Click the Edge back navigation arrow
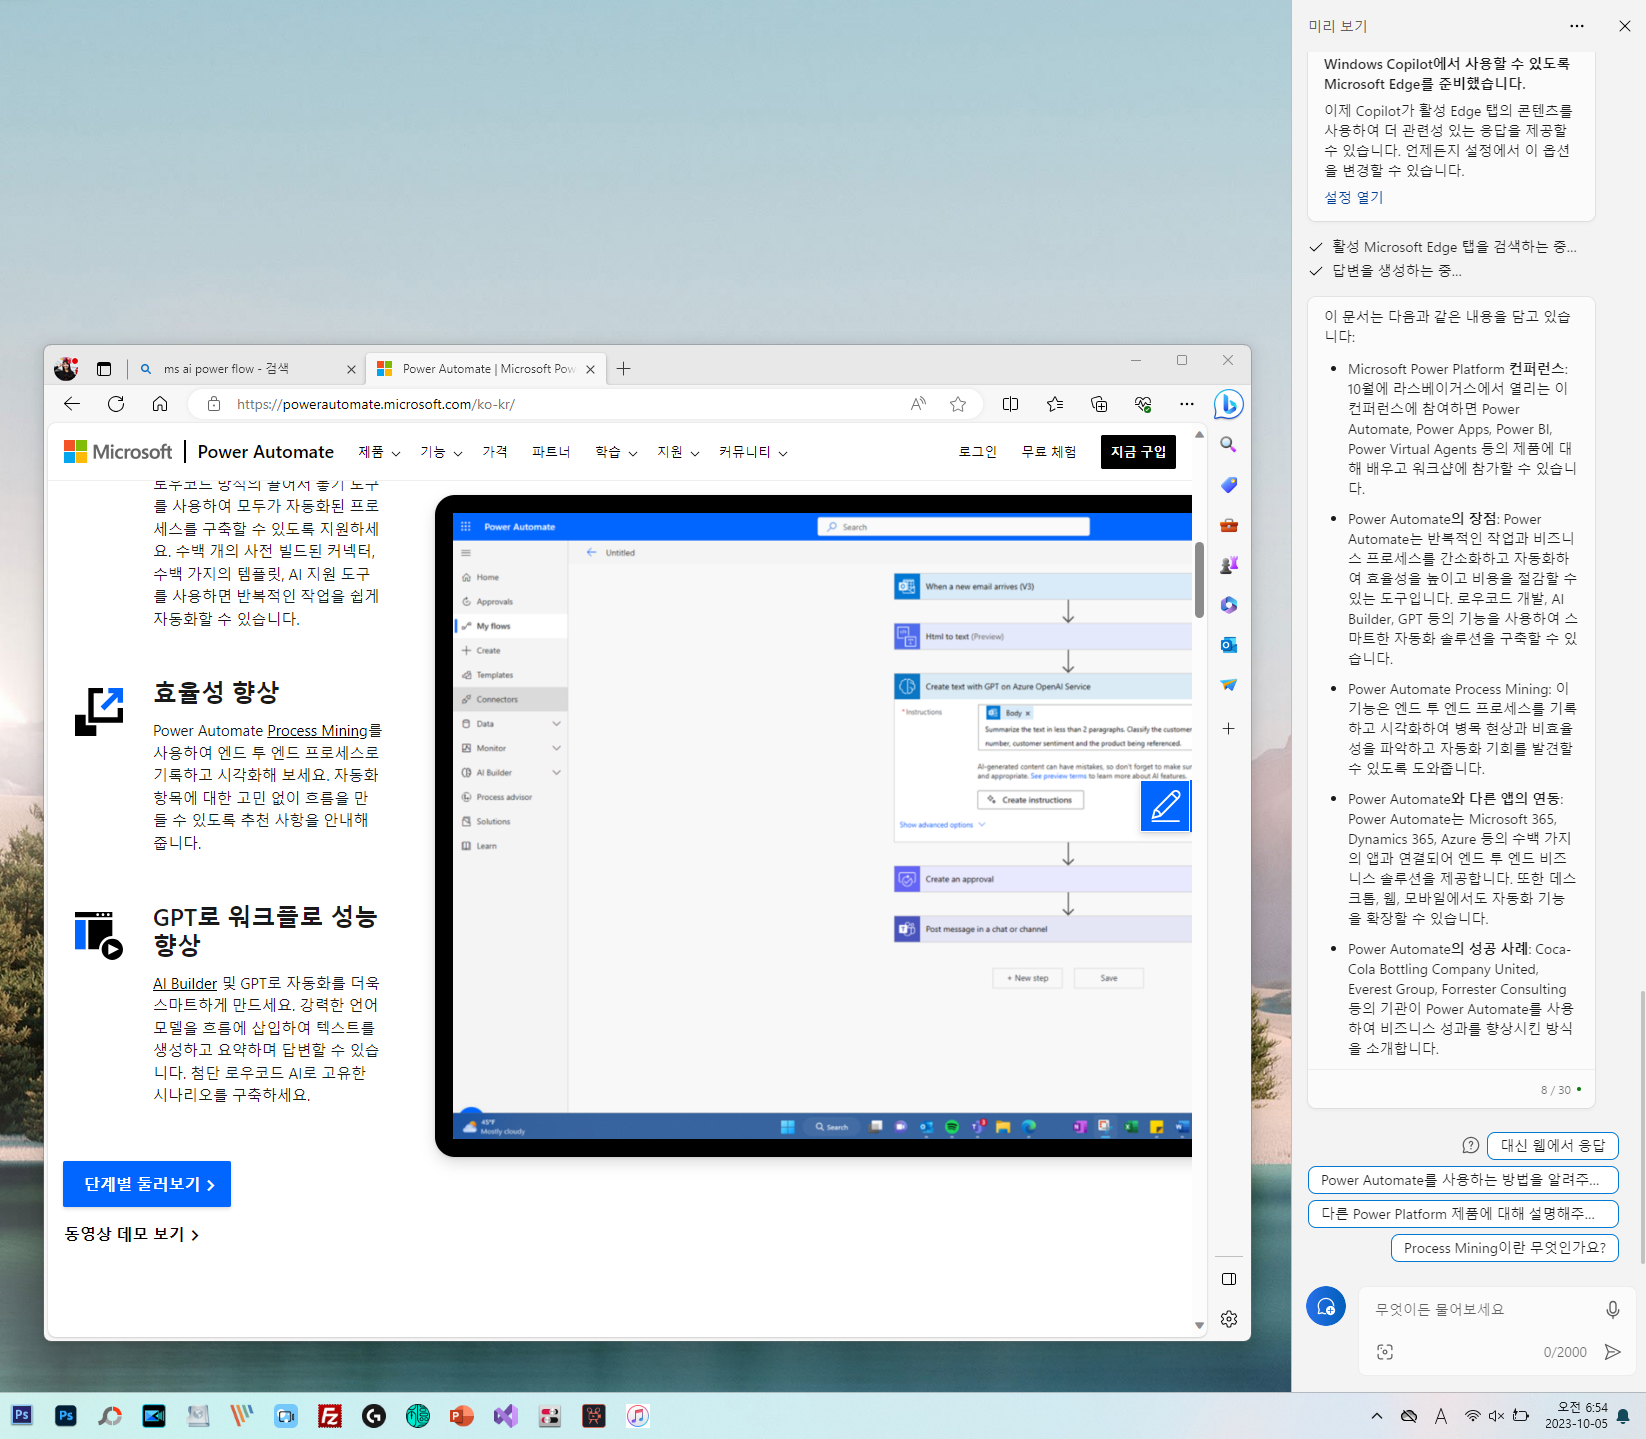Screen dimensions: 1646x1439 tap(72, 404)
